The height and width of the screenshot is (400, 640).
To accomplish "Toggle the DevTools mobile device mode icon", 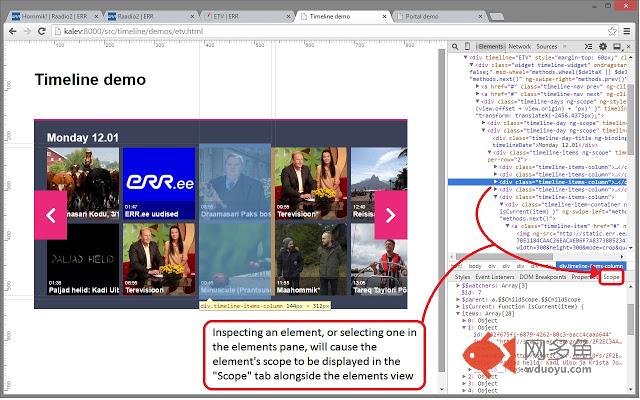I will [467, 47].
